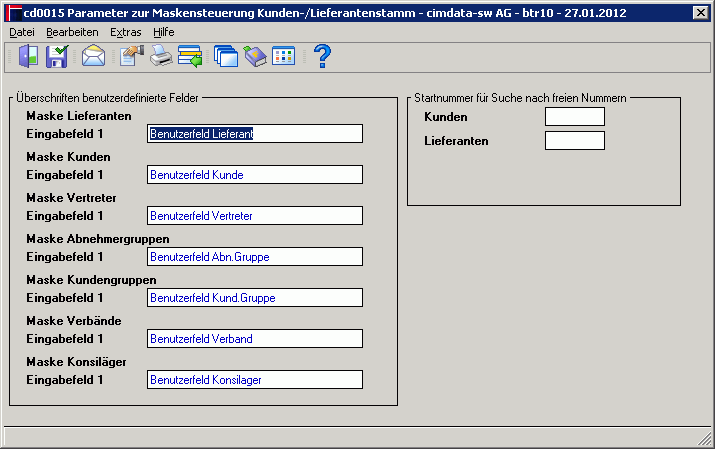Open the Bearbeiten menu
715x449 pixels.
[72, 32]
